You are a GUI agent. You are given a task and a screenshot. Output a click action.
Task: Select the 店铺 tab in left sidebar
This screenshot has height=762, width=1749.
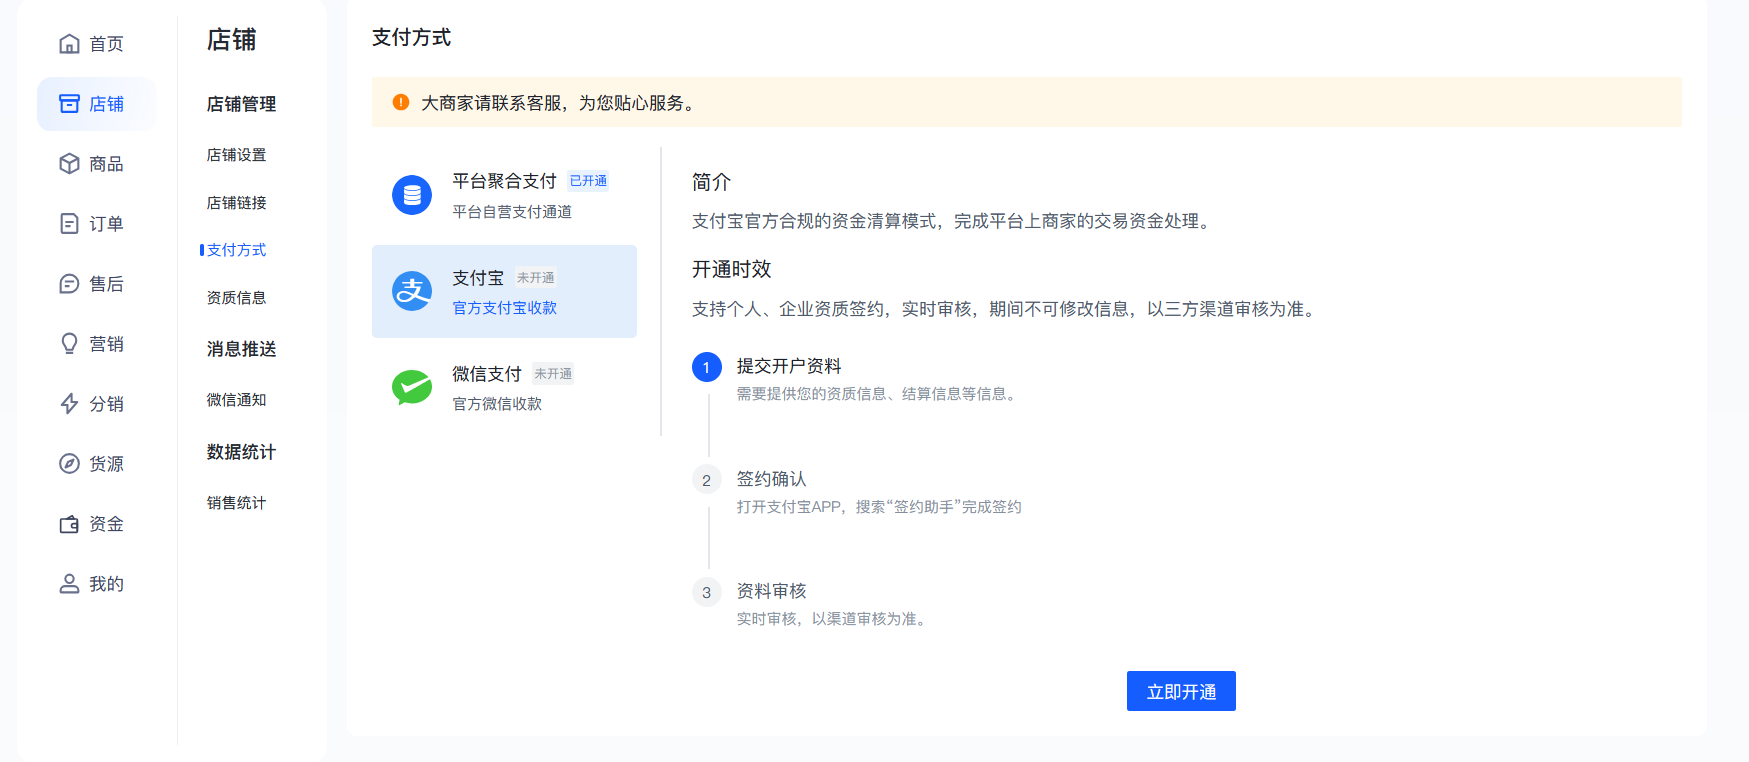[96, 104]
